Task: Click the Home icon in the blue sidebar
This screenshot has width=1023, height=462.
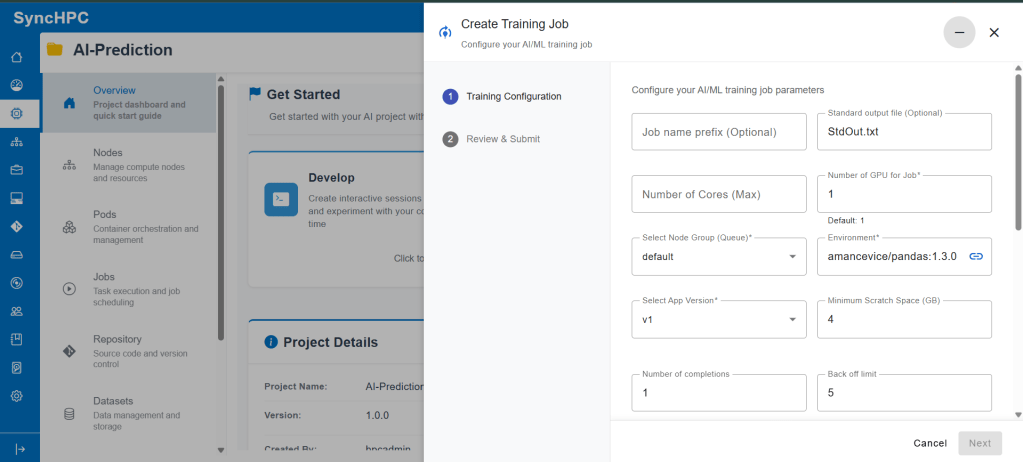Action: click(x=17, y=58)
